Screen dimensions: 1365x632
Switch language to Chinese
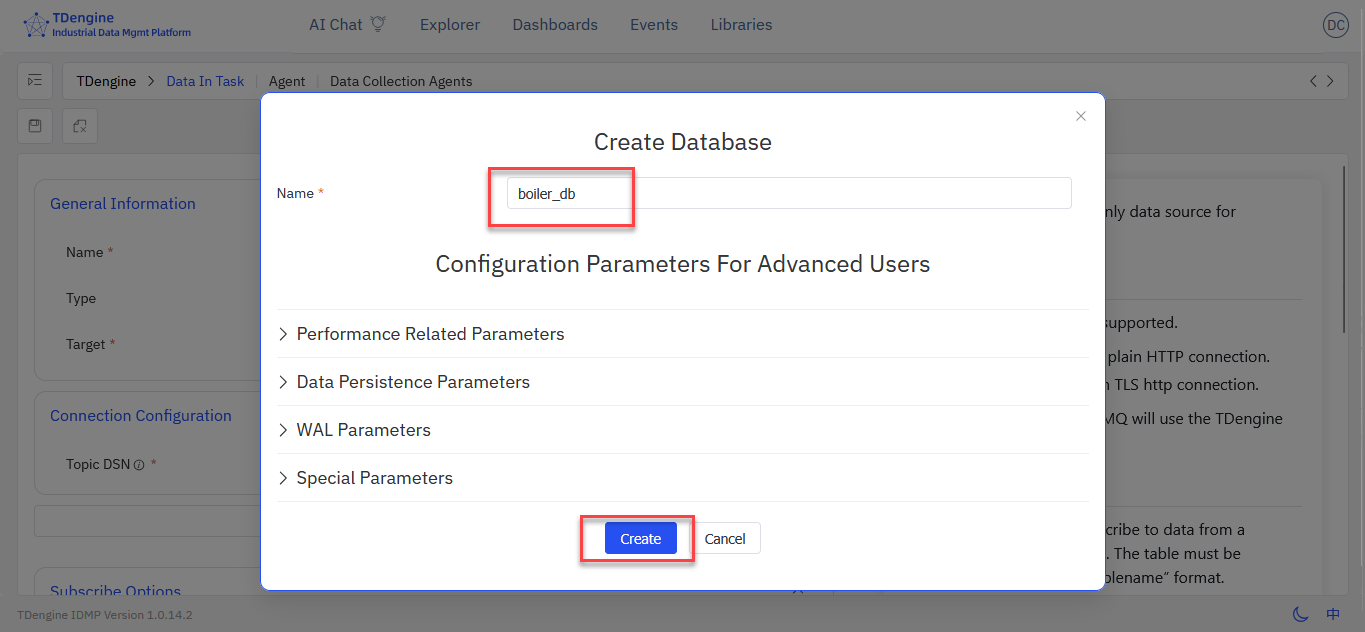(x=1332, y=614)
